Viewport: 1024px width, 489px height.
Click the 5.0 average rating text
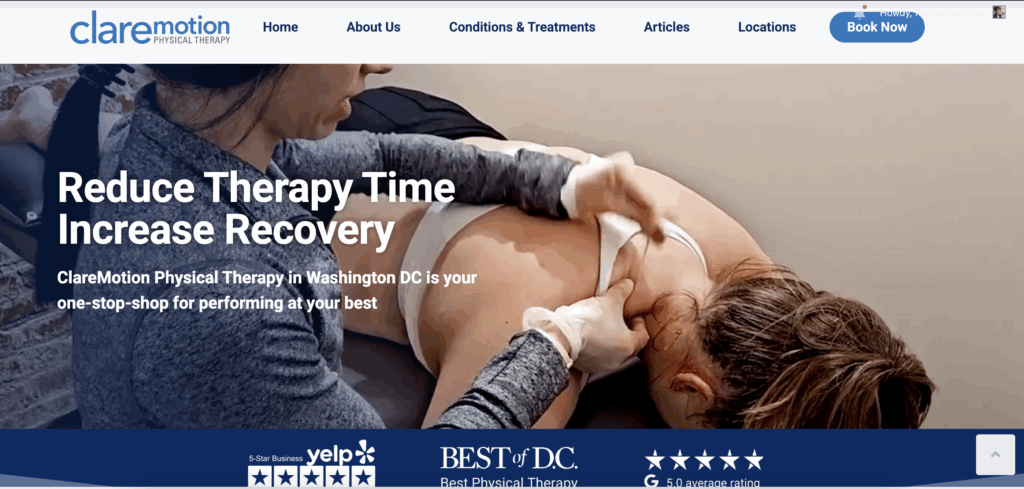pyautogui.click(x=712, y=483)
